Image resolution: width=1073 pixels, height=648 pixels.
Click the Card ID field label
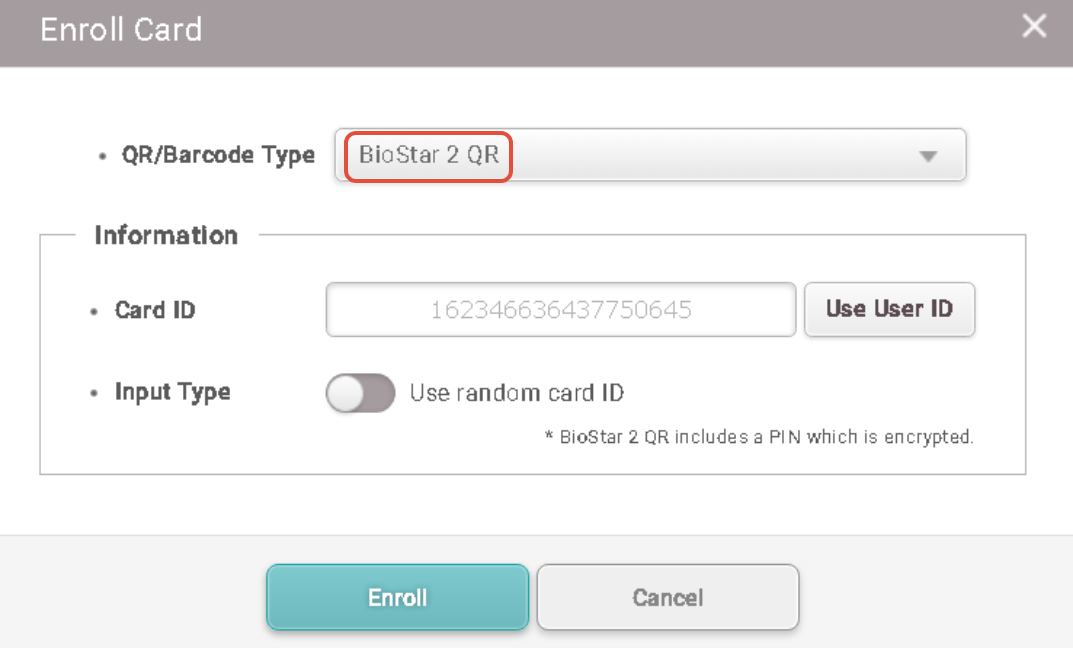[155, 310]
